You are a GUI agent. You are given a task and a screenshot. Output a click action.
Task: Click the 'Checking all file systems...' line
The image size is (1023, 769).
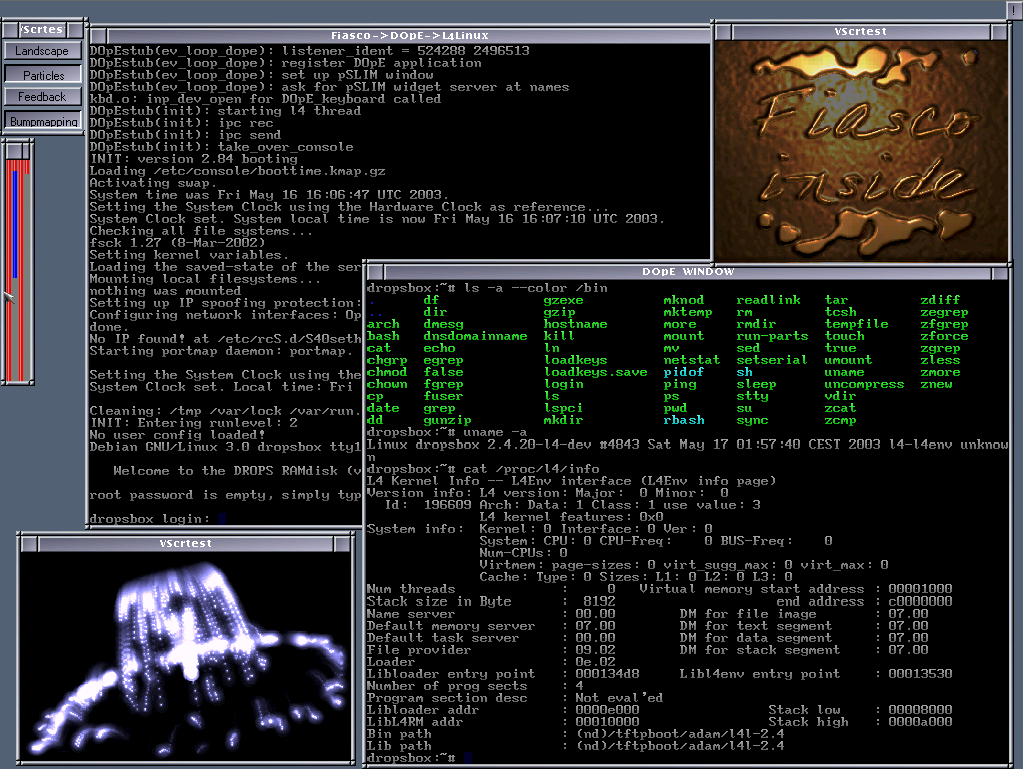coord(201,231)
